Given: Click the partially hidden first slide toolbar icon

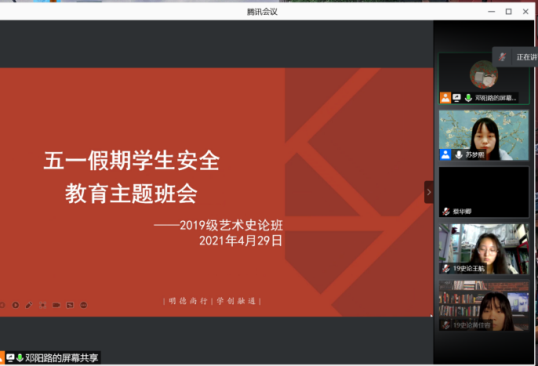Looking at the screenshot, I should click(2, 305).
